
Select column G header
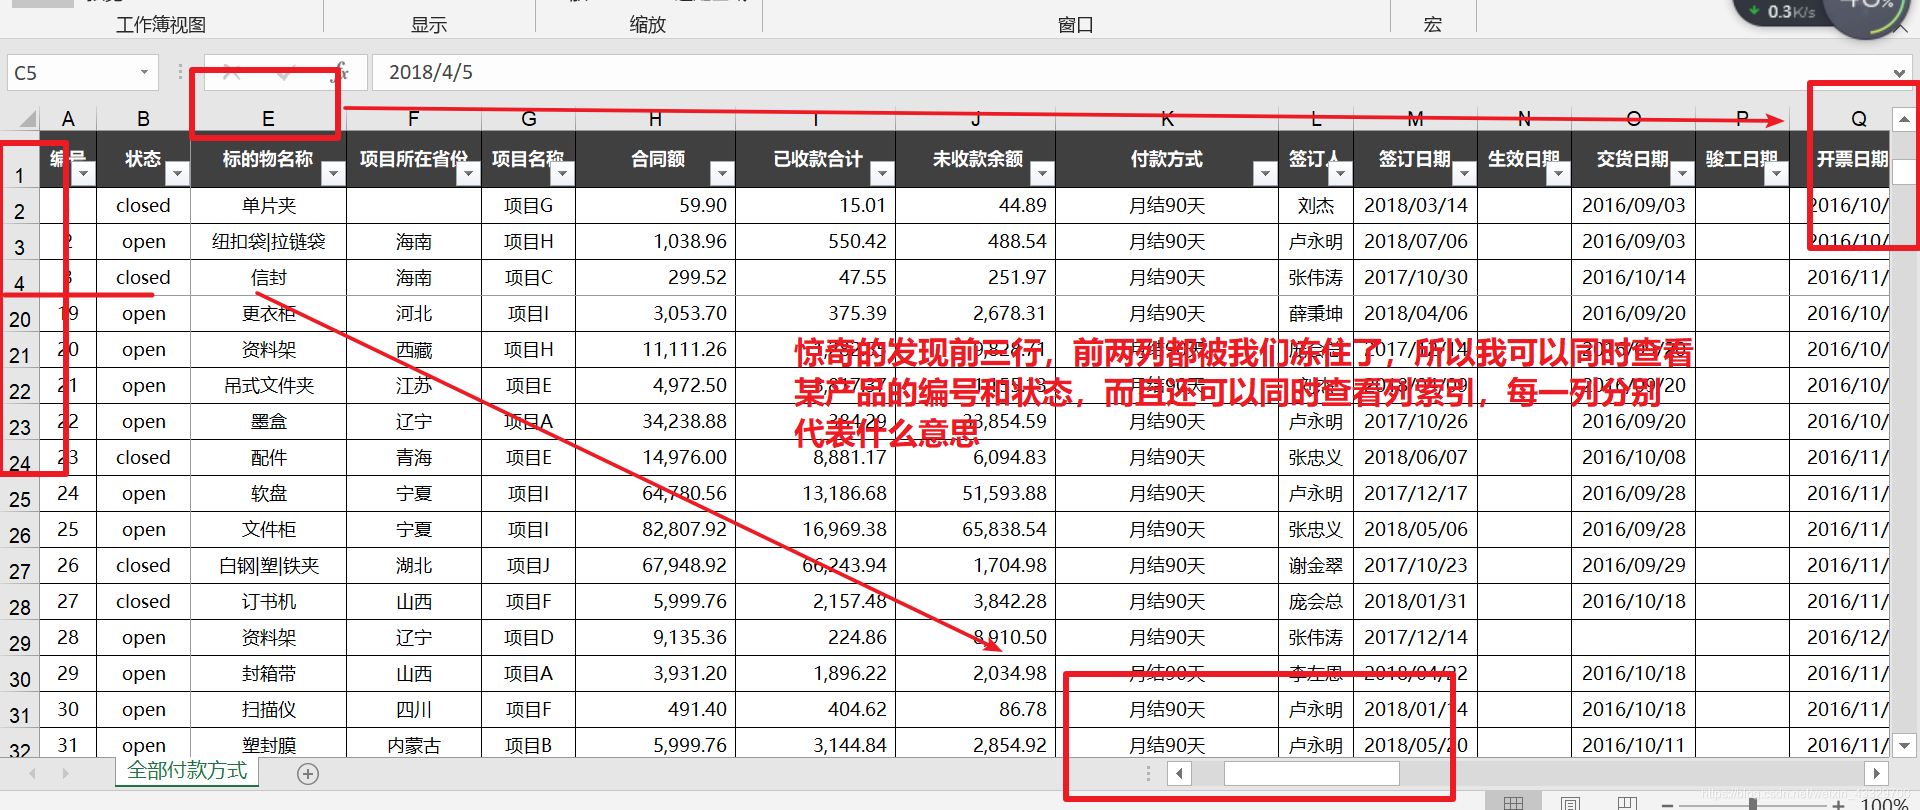pyautogui.click(x=529, y=118)
